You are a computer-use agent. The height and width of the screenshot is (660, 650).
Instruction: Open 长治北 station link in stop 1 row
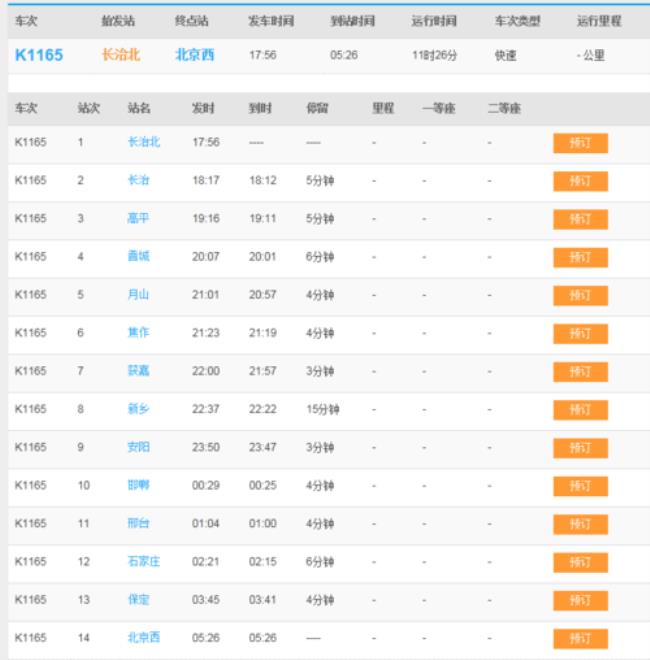coord(144,142)
